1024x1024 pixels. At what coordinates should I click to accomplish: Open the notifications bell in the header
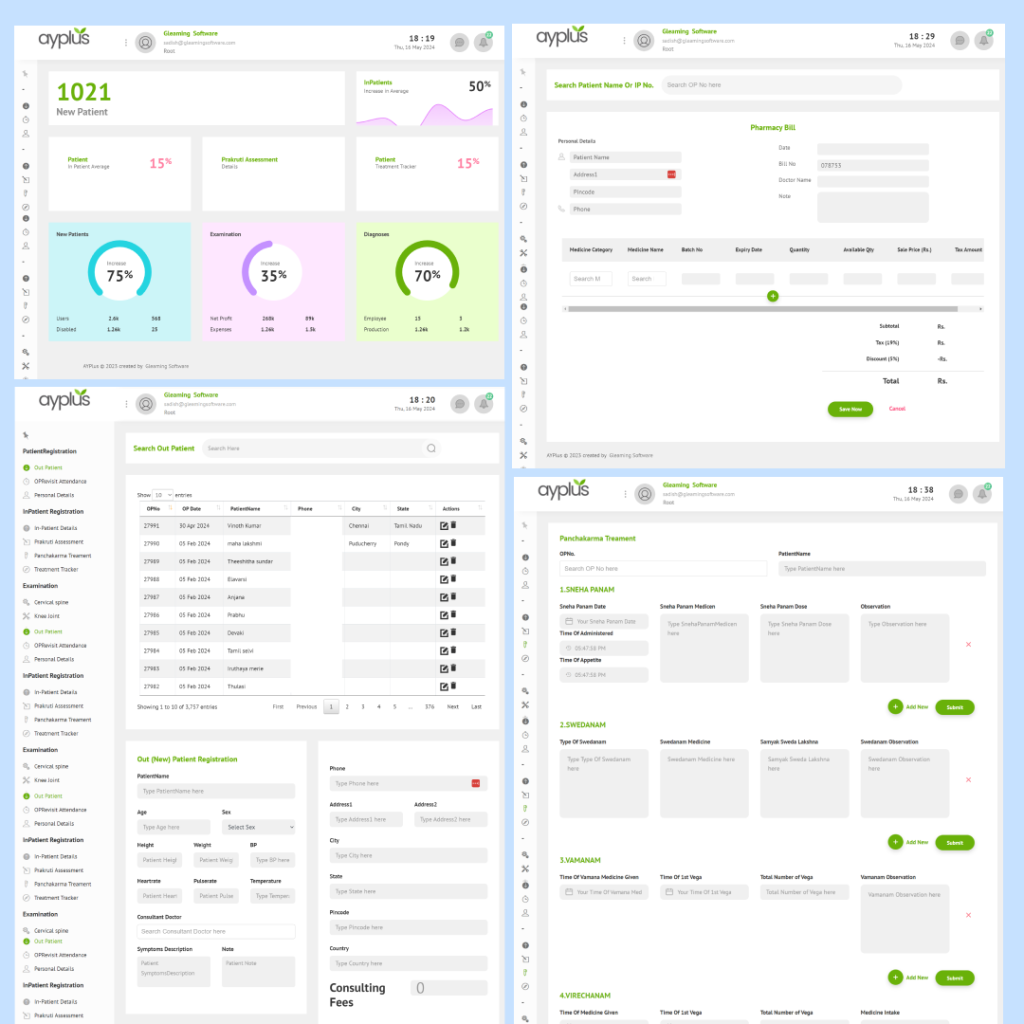coord(483,41)
